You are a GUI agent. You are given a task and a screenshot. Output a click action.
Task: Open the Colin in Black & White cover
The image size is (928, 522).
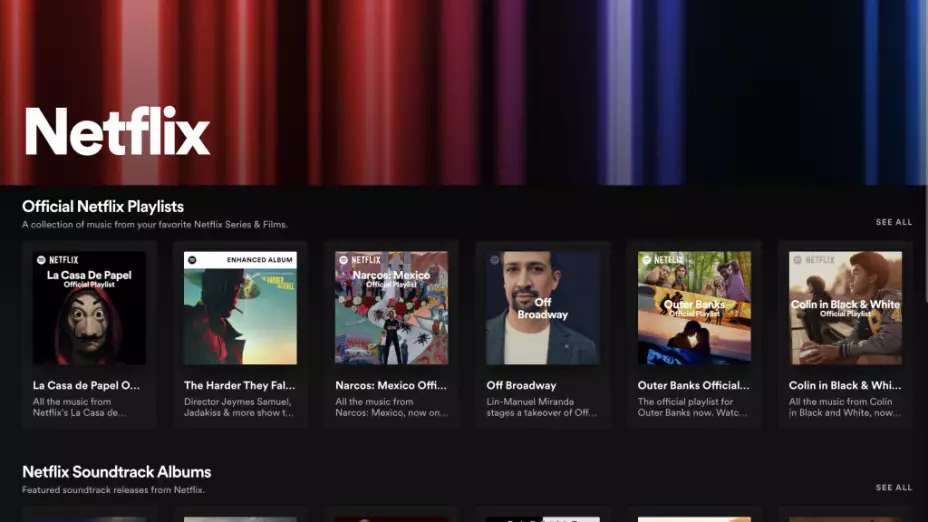tap(845, 308)
